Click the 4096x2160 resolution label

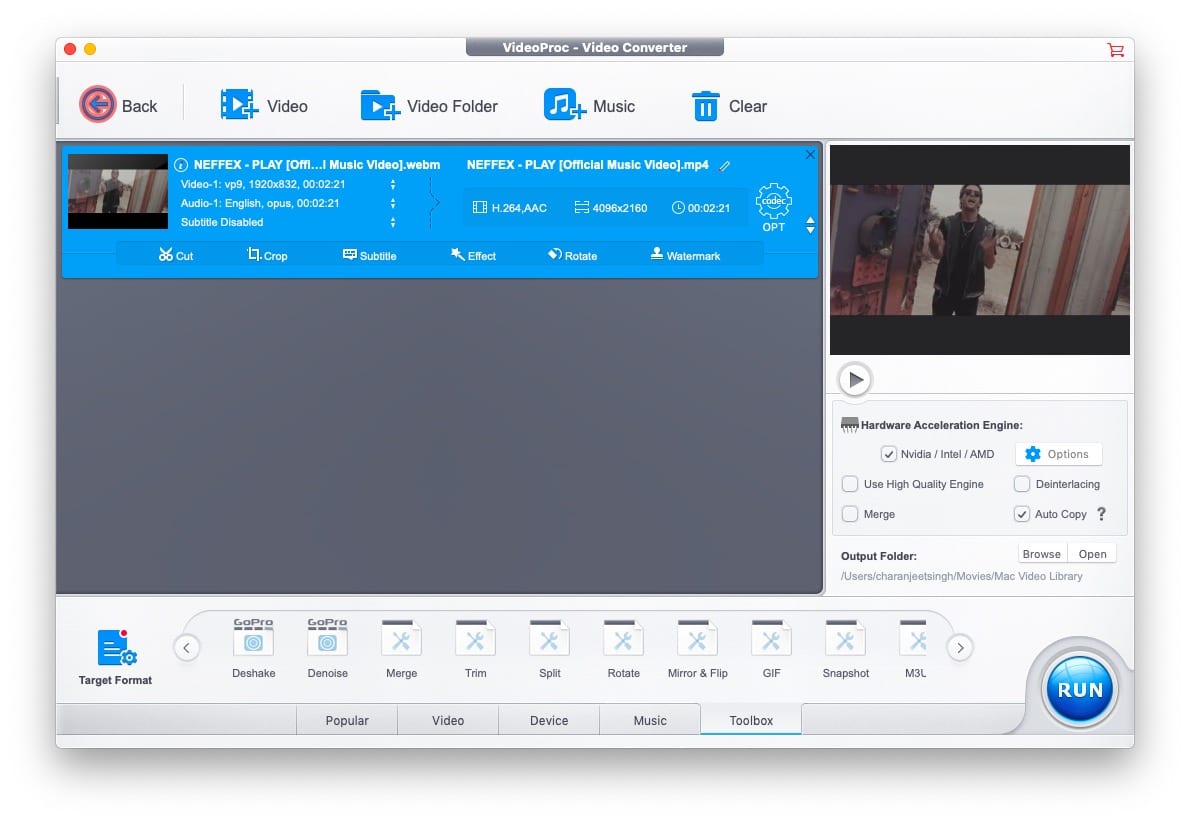[x=611, y=208]
